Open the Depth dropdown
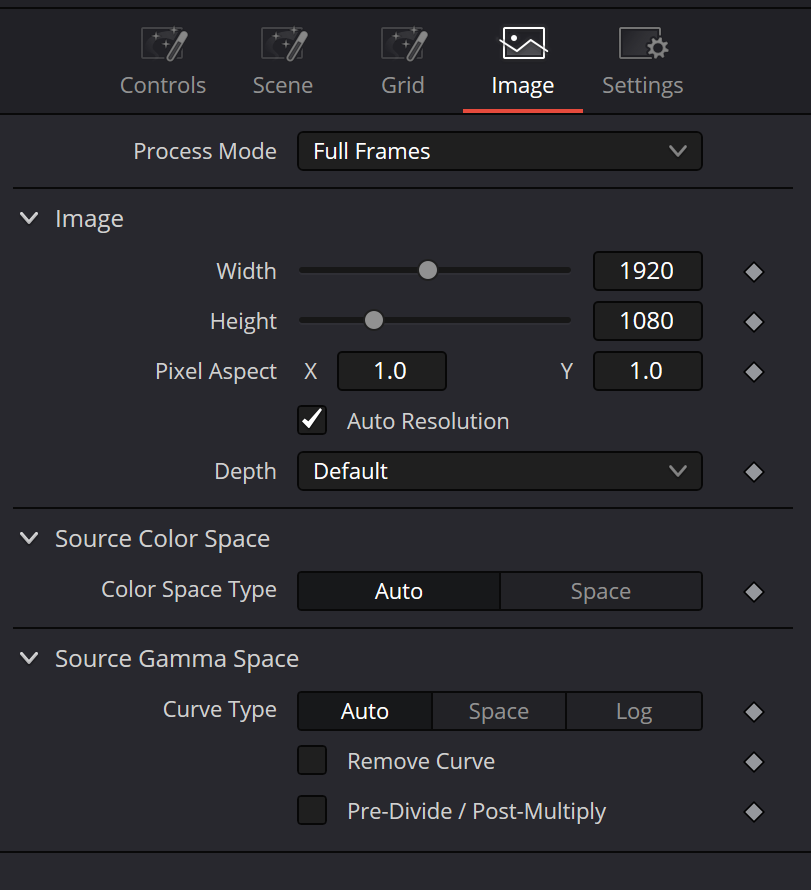The height and width of the screenshot is (890, 811). 500,471
